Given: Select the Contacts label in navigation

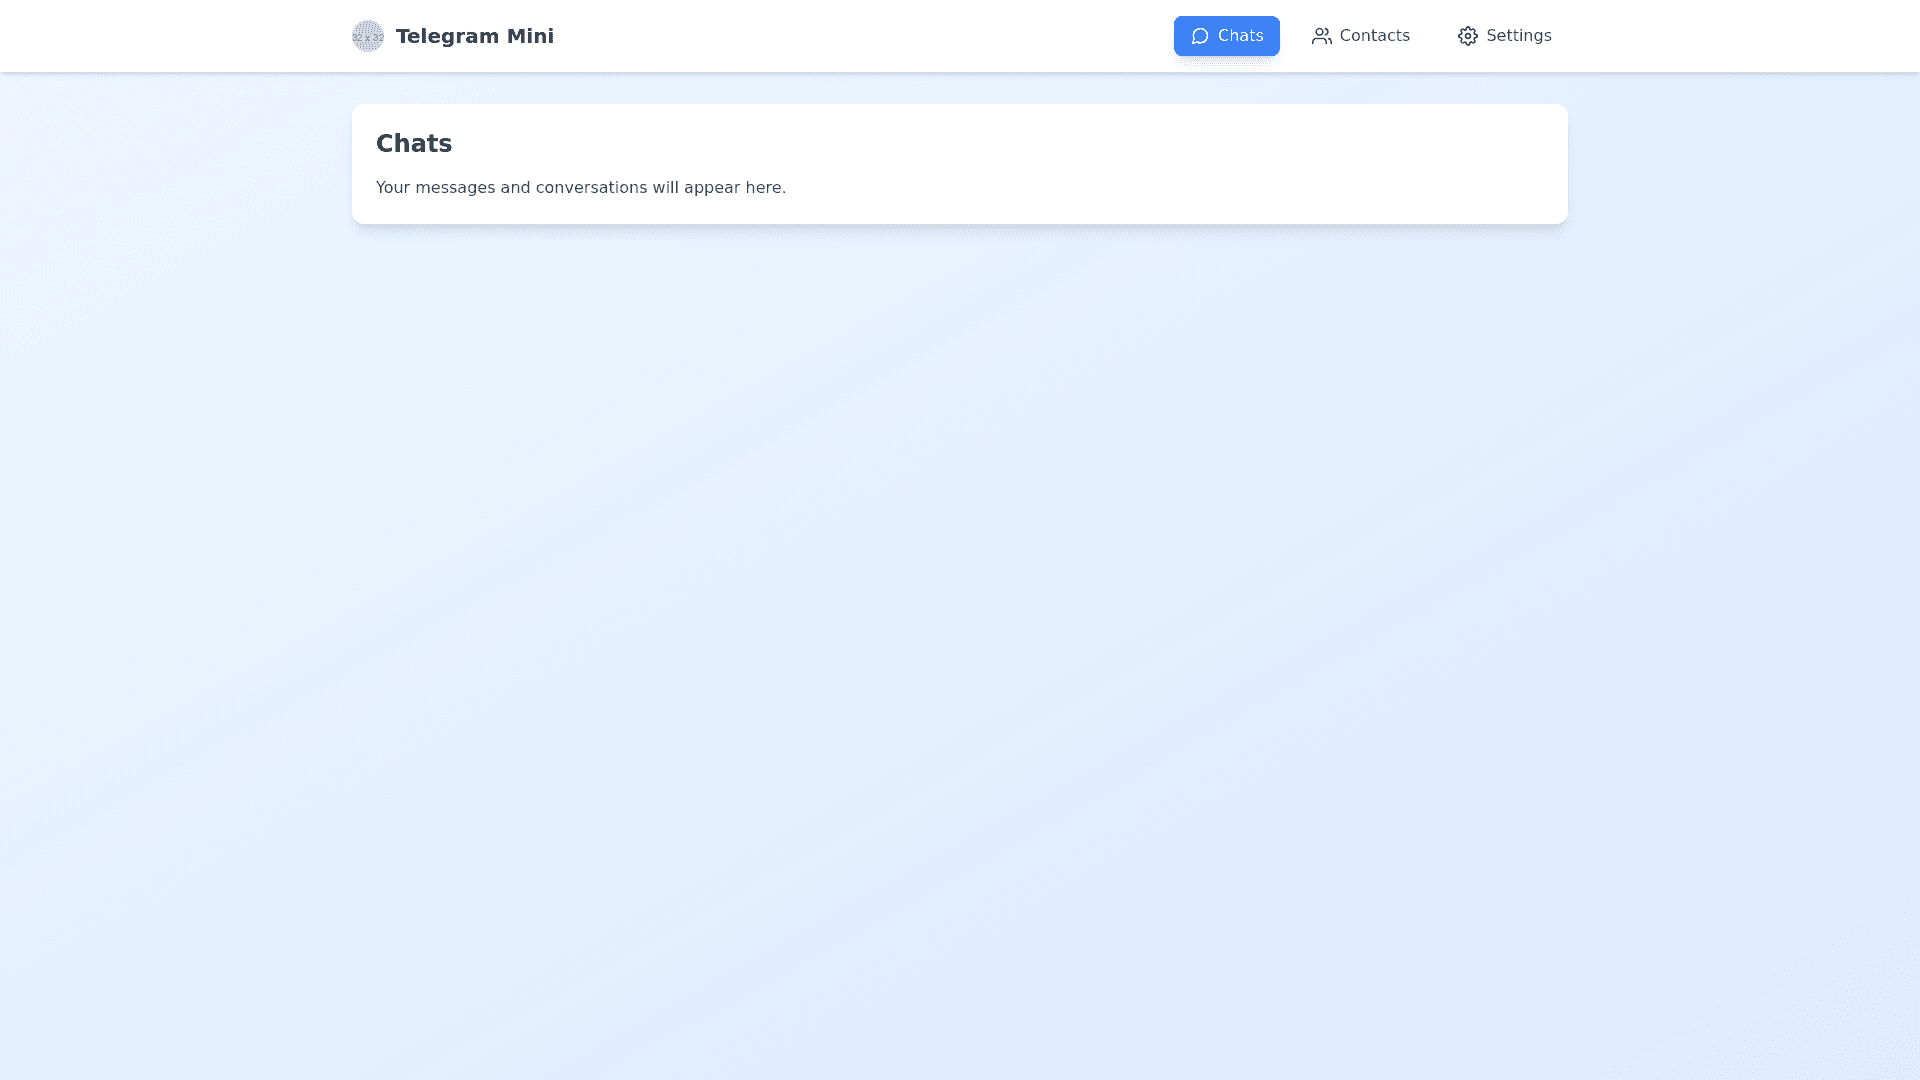Looking at the screenshot, I should point(1374,36).
